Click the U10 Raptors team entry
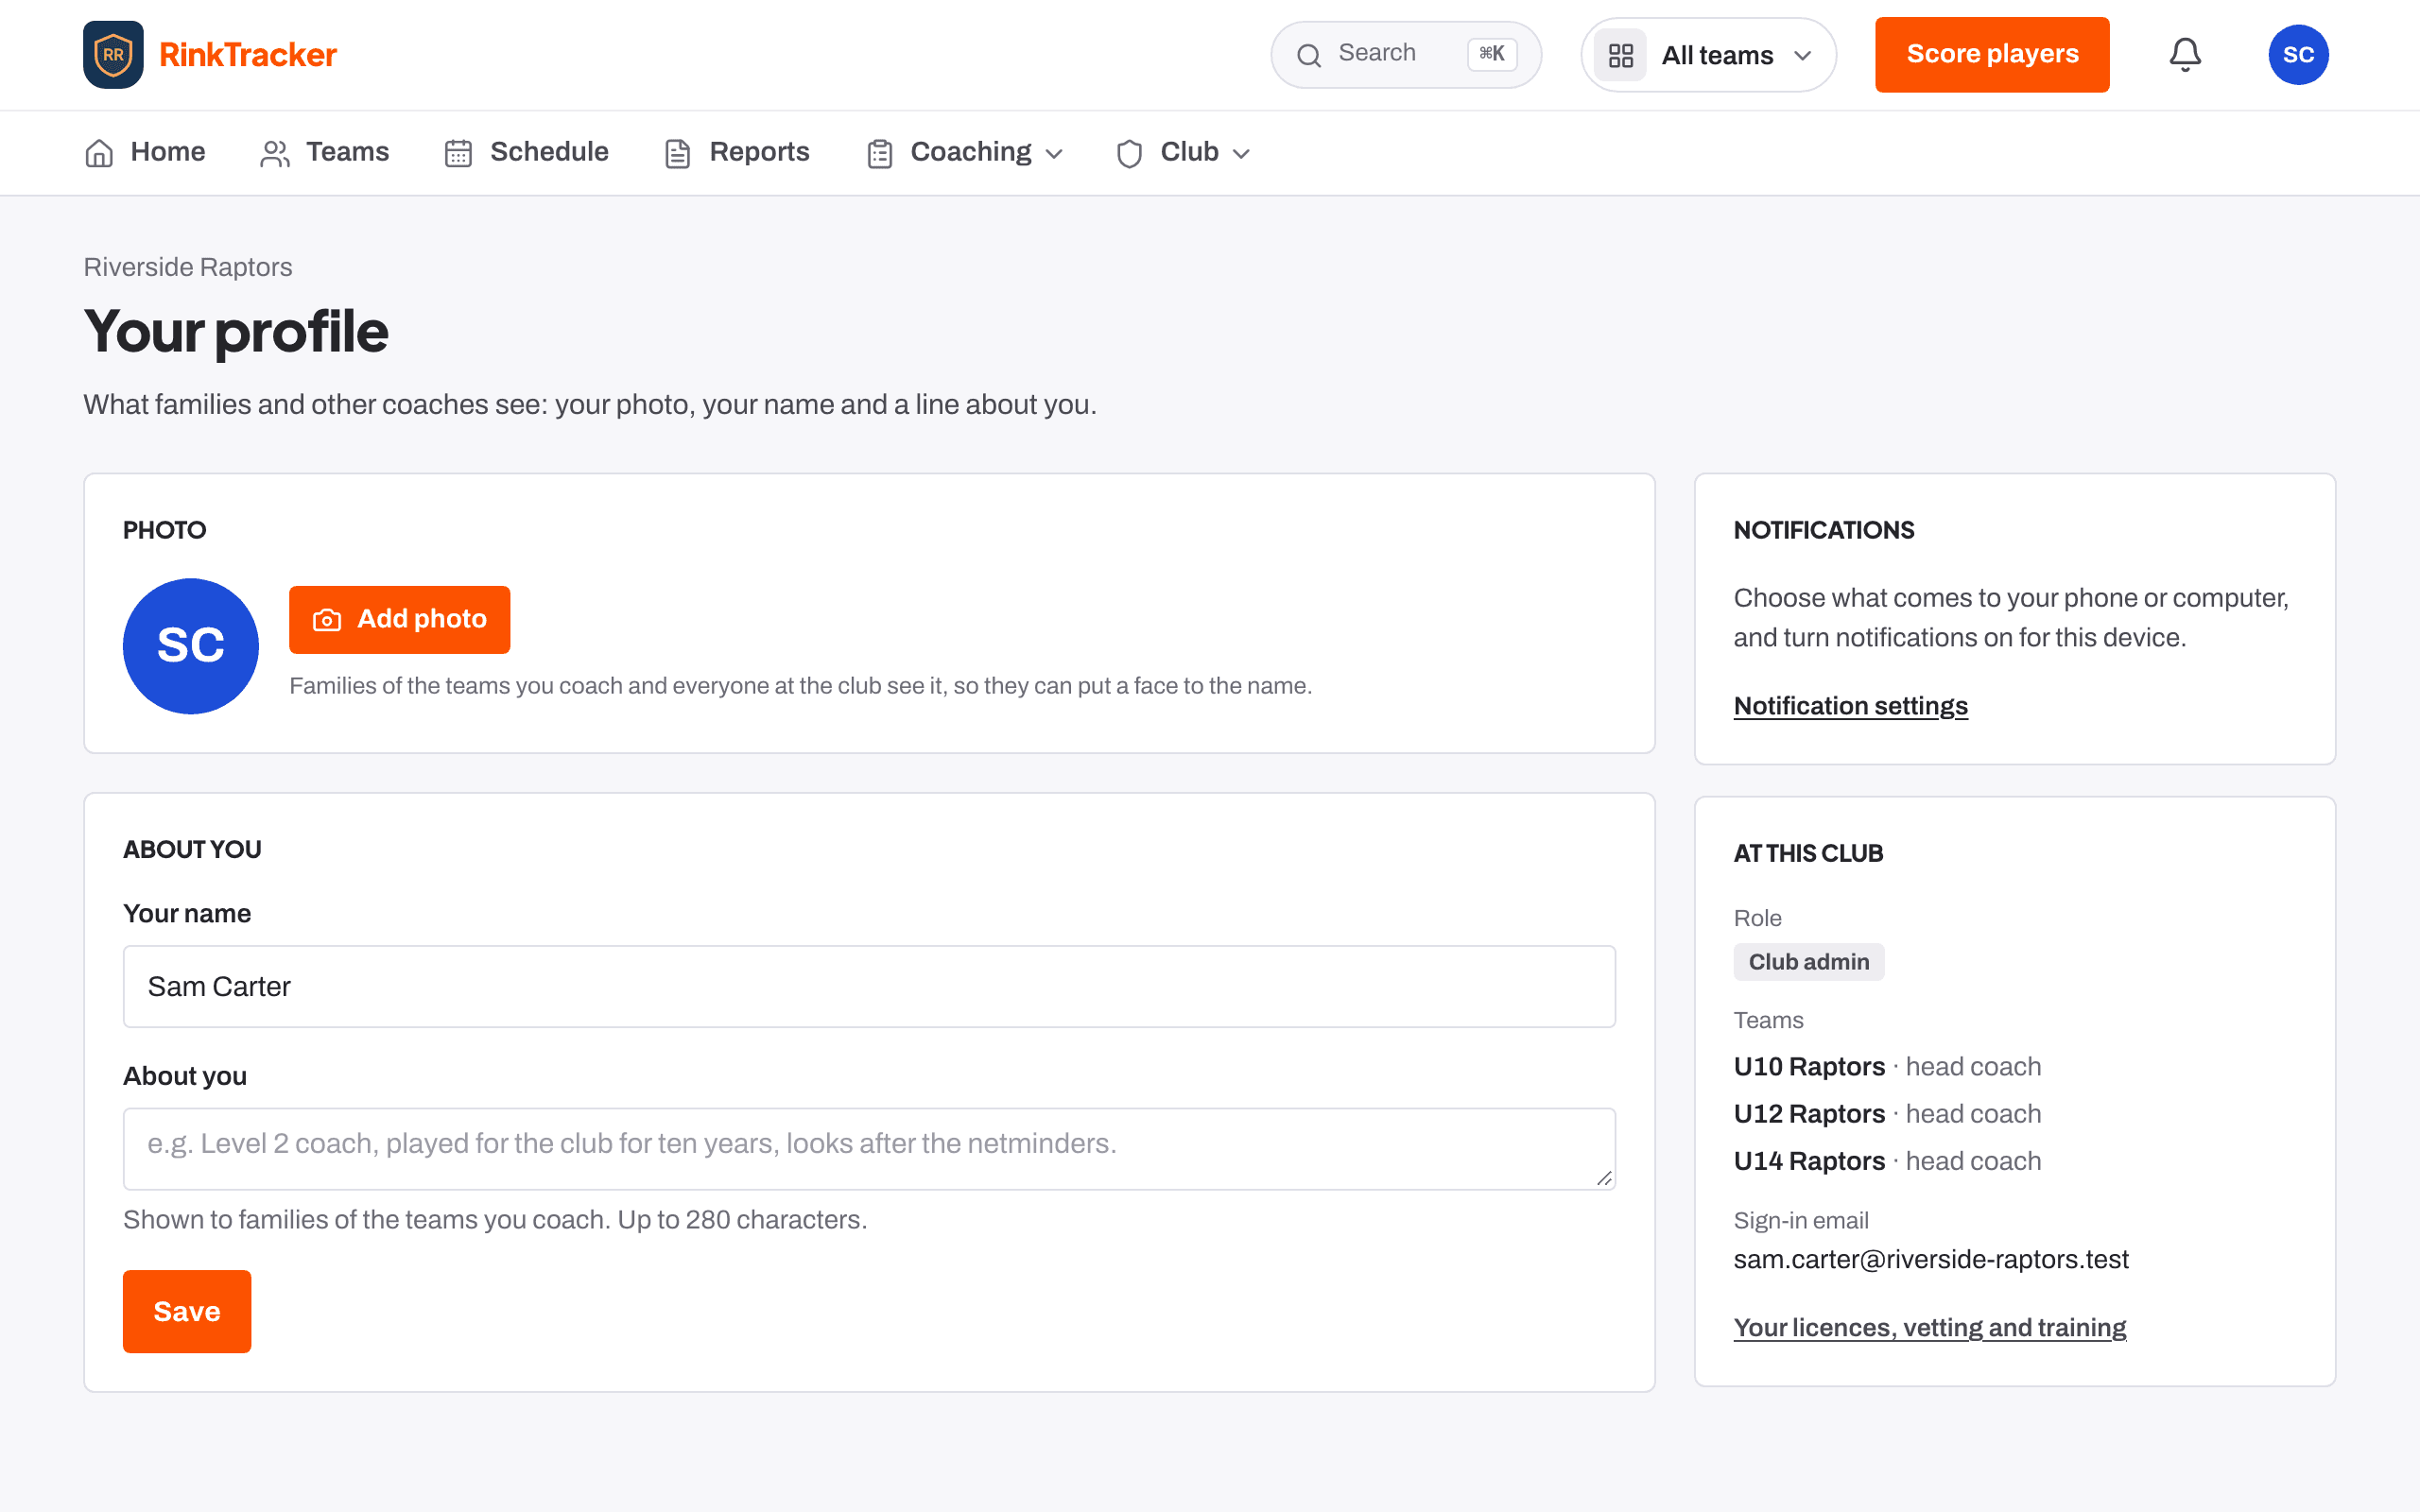 coord(1887,1067)
